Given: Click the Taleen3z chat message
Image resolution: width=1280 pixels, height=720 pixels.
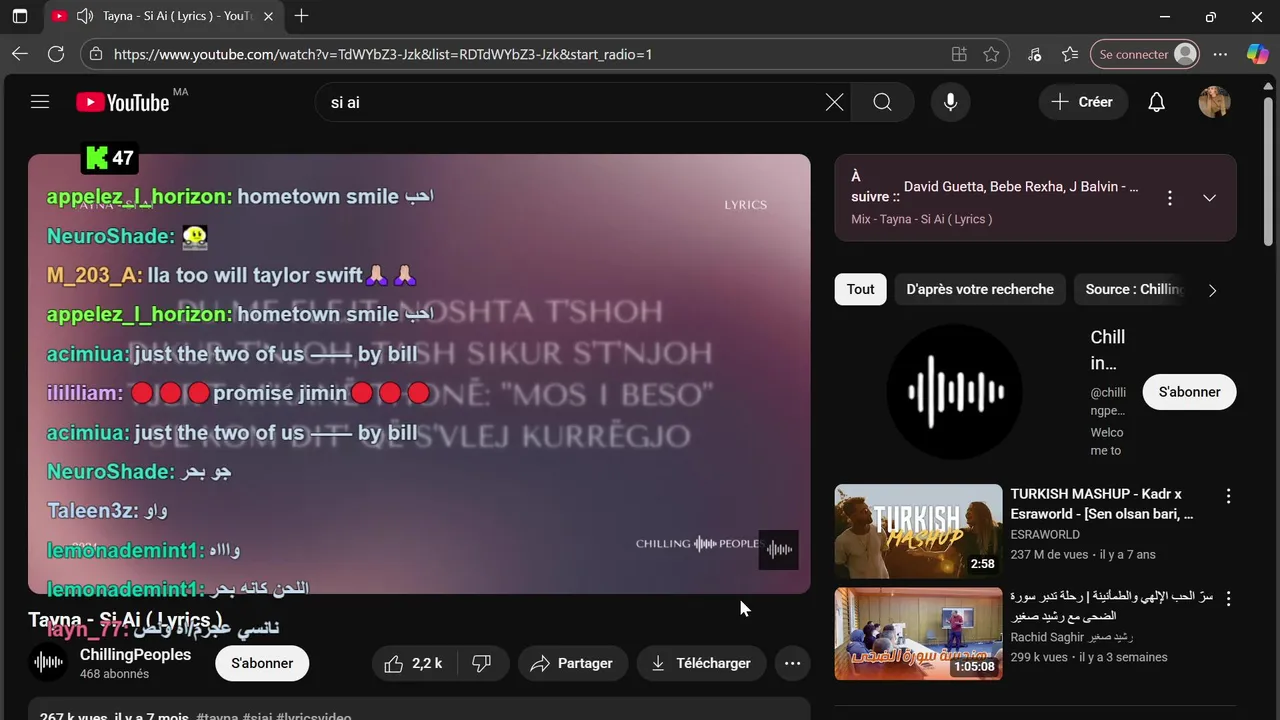Looking at the screenshot, I should tap(107, 511).
